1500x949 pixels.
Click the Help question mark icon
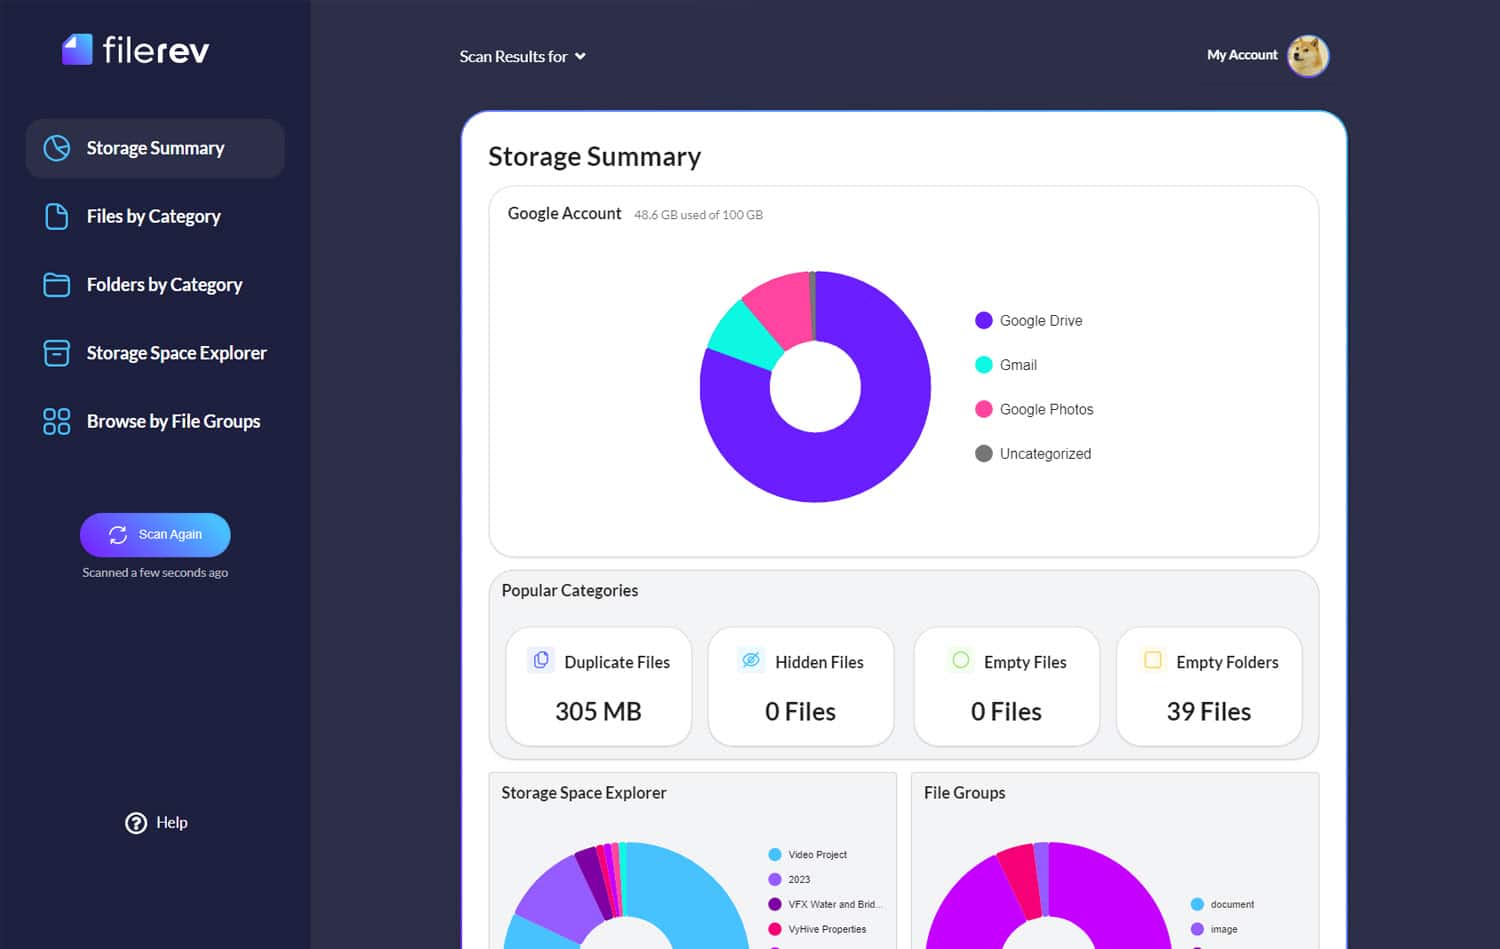136,822
